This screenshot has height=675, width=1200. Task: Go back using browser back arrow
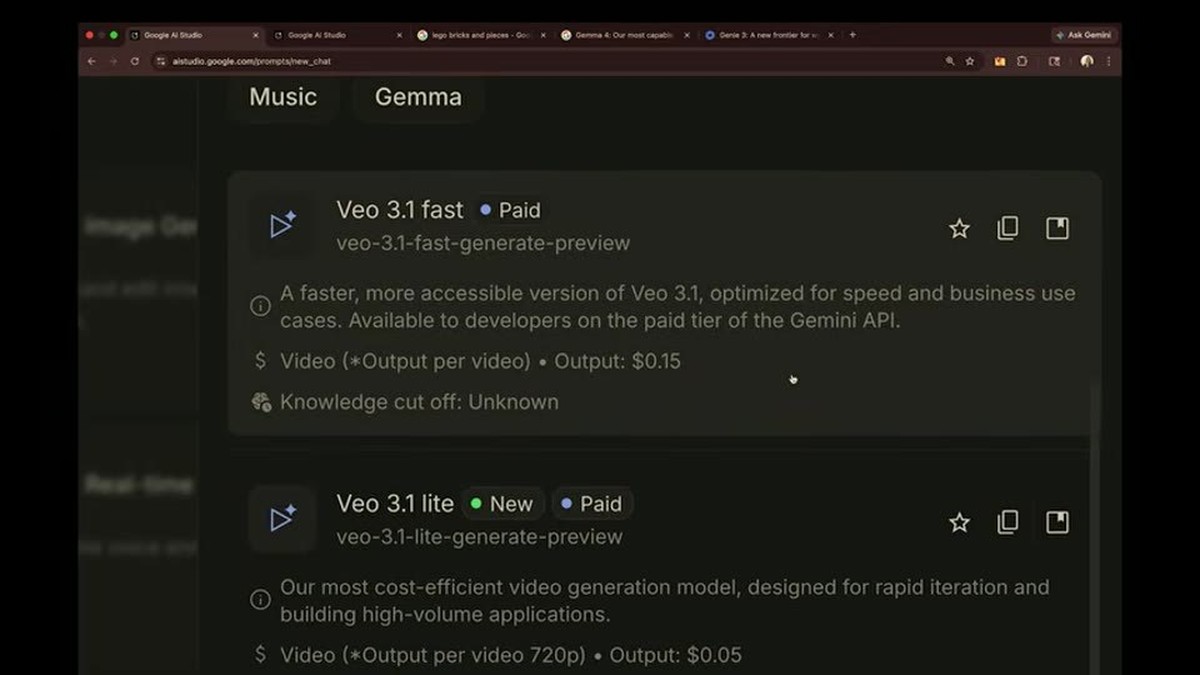coord(91,61)
